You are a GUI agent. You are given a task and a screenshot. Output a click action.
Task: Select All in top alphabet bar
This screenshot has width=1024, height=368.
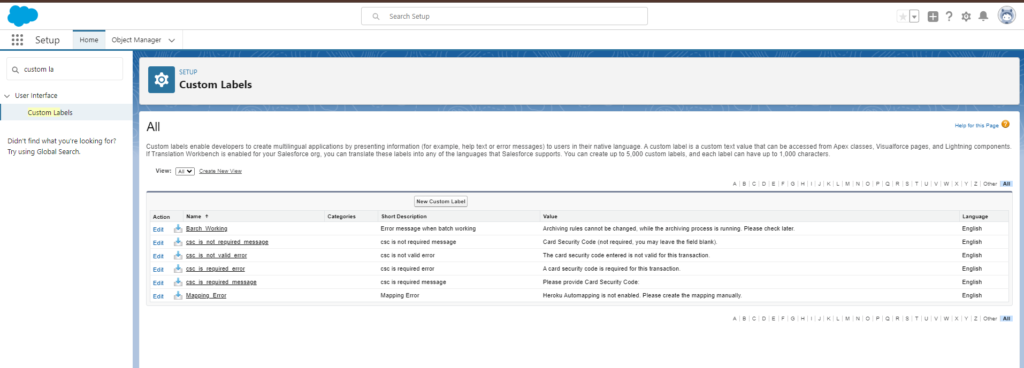(1006, 184)
